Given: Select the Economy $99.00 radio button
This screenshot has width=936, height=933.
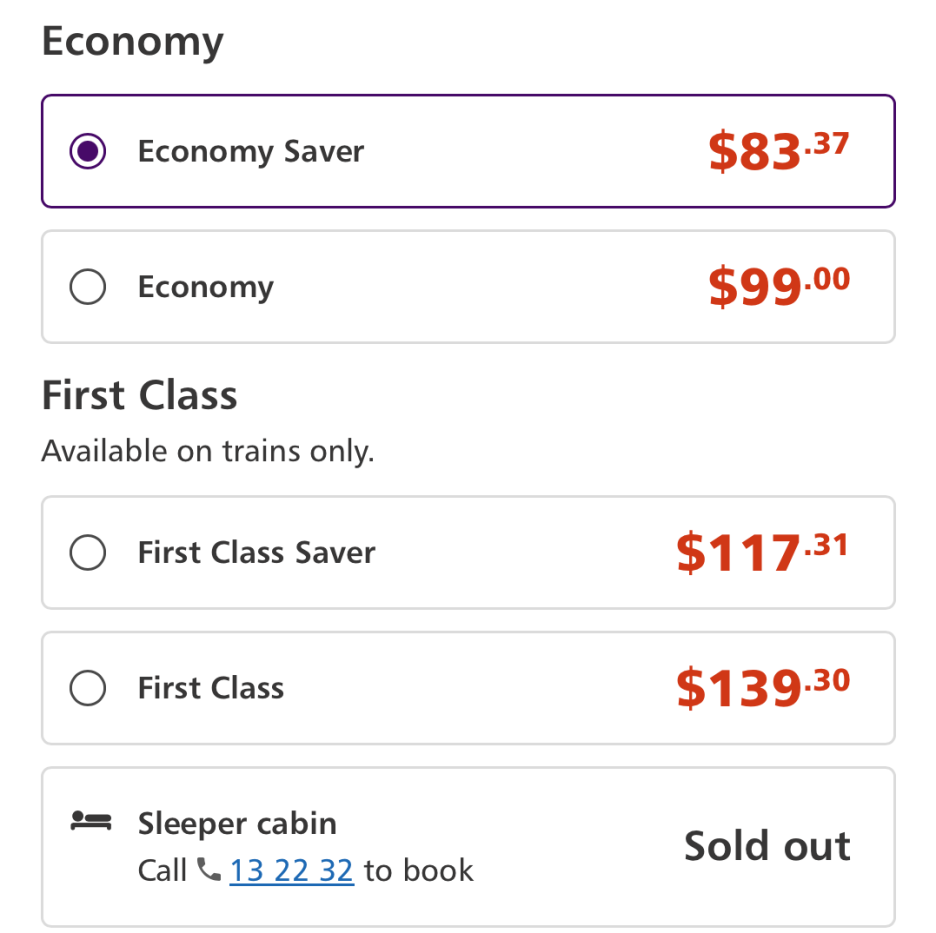Looking at the screenshot, I should point(88,287).
